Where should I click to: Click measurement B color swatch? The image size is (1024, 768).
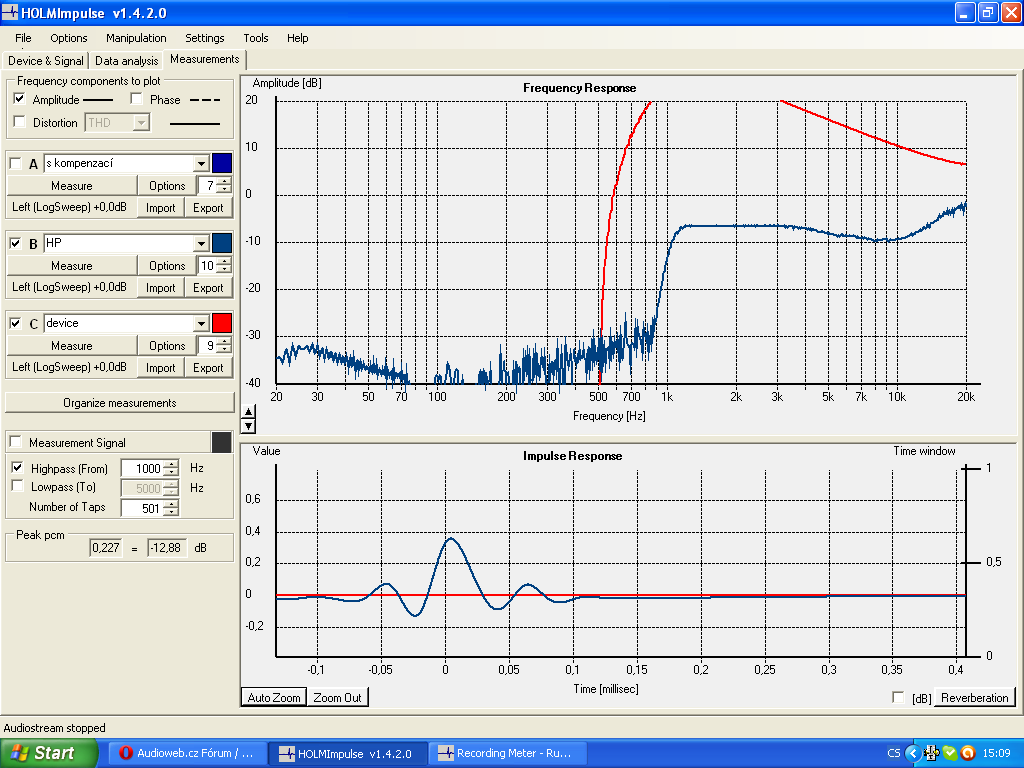pos(222,244)
